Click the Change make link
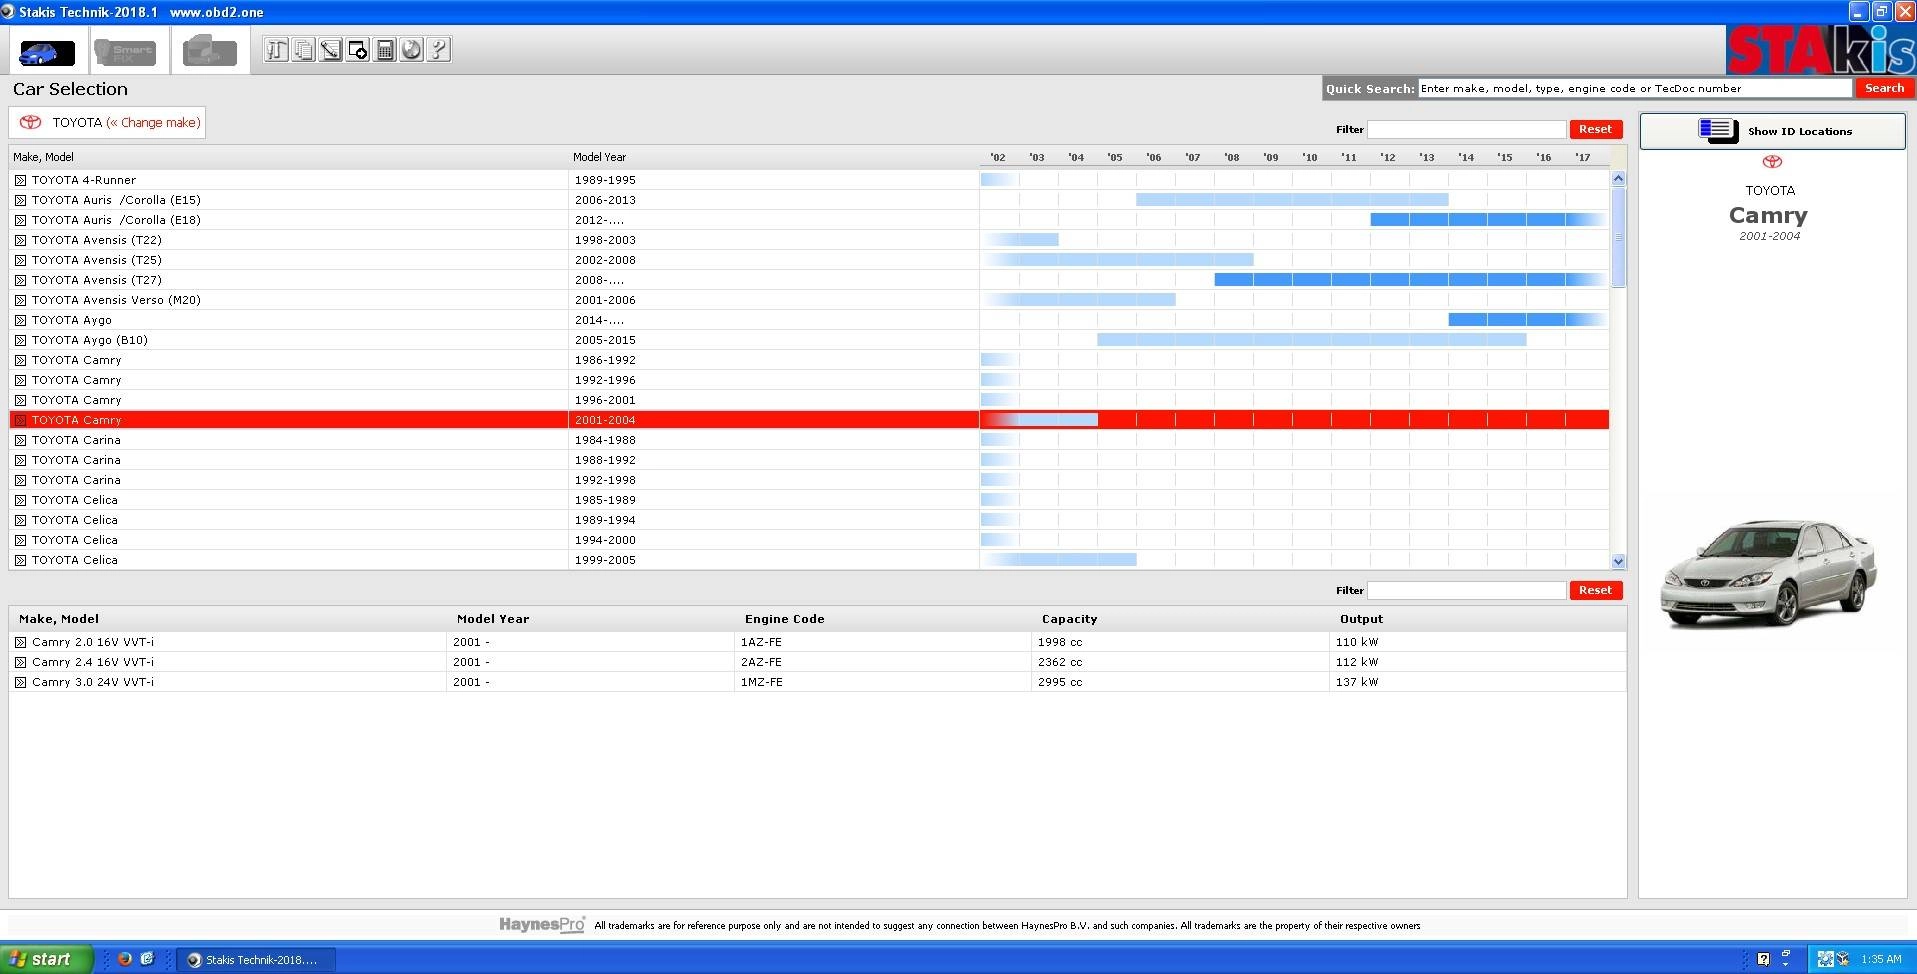The image size is (1917, 974). coord(154,122)
